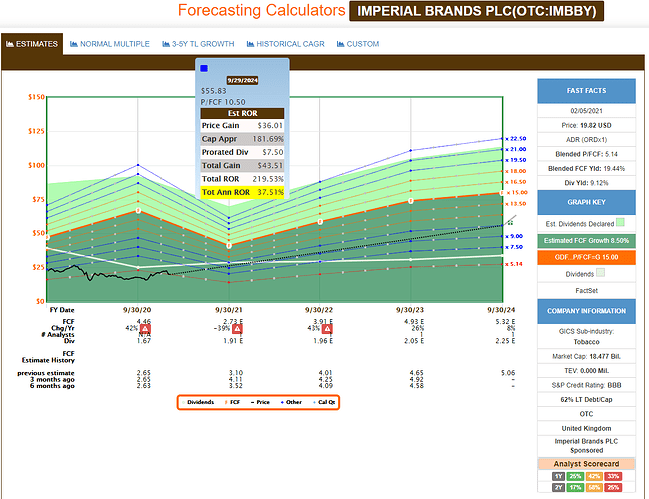Open the Estimates tab

(x=32, y=44)
